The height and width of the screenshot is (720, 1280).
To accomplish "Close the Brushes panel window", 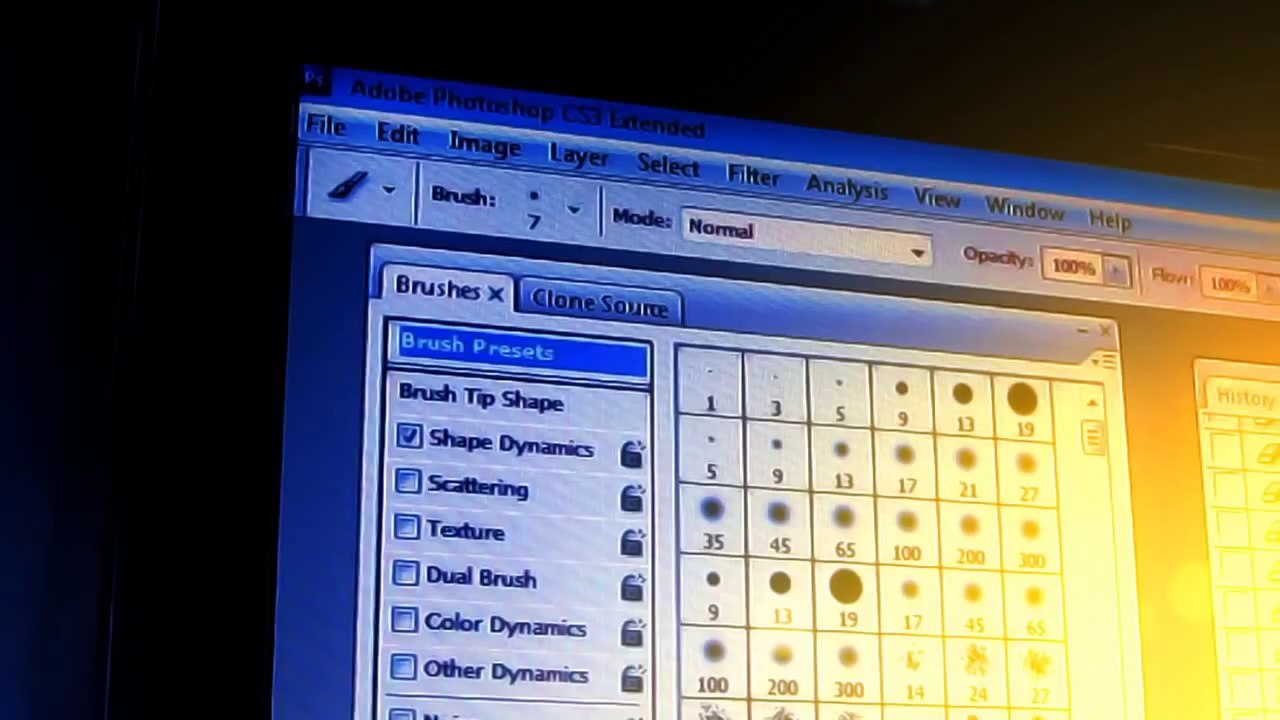I will 1105,331.
